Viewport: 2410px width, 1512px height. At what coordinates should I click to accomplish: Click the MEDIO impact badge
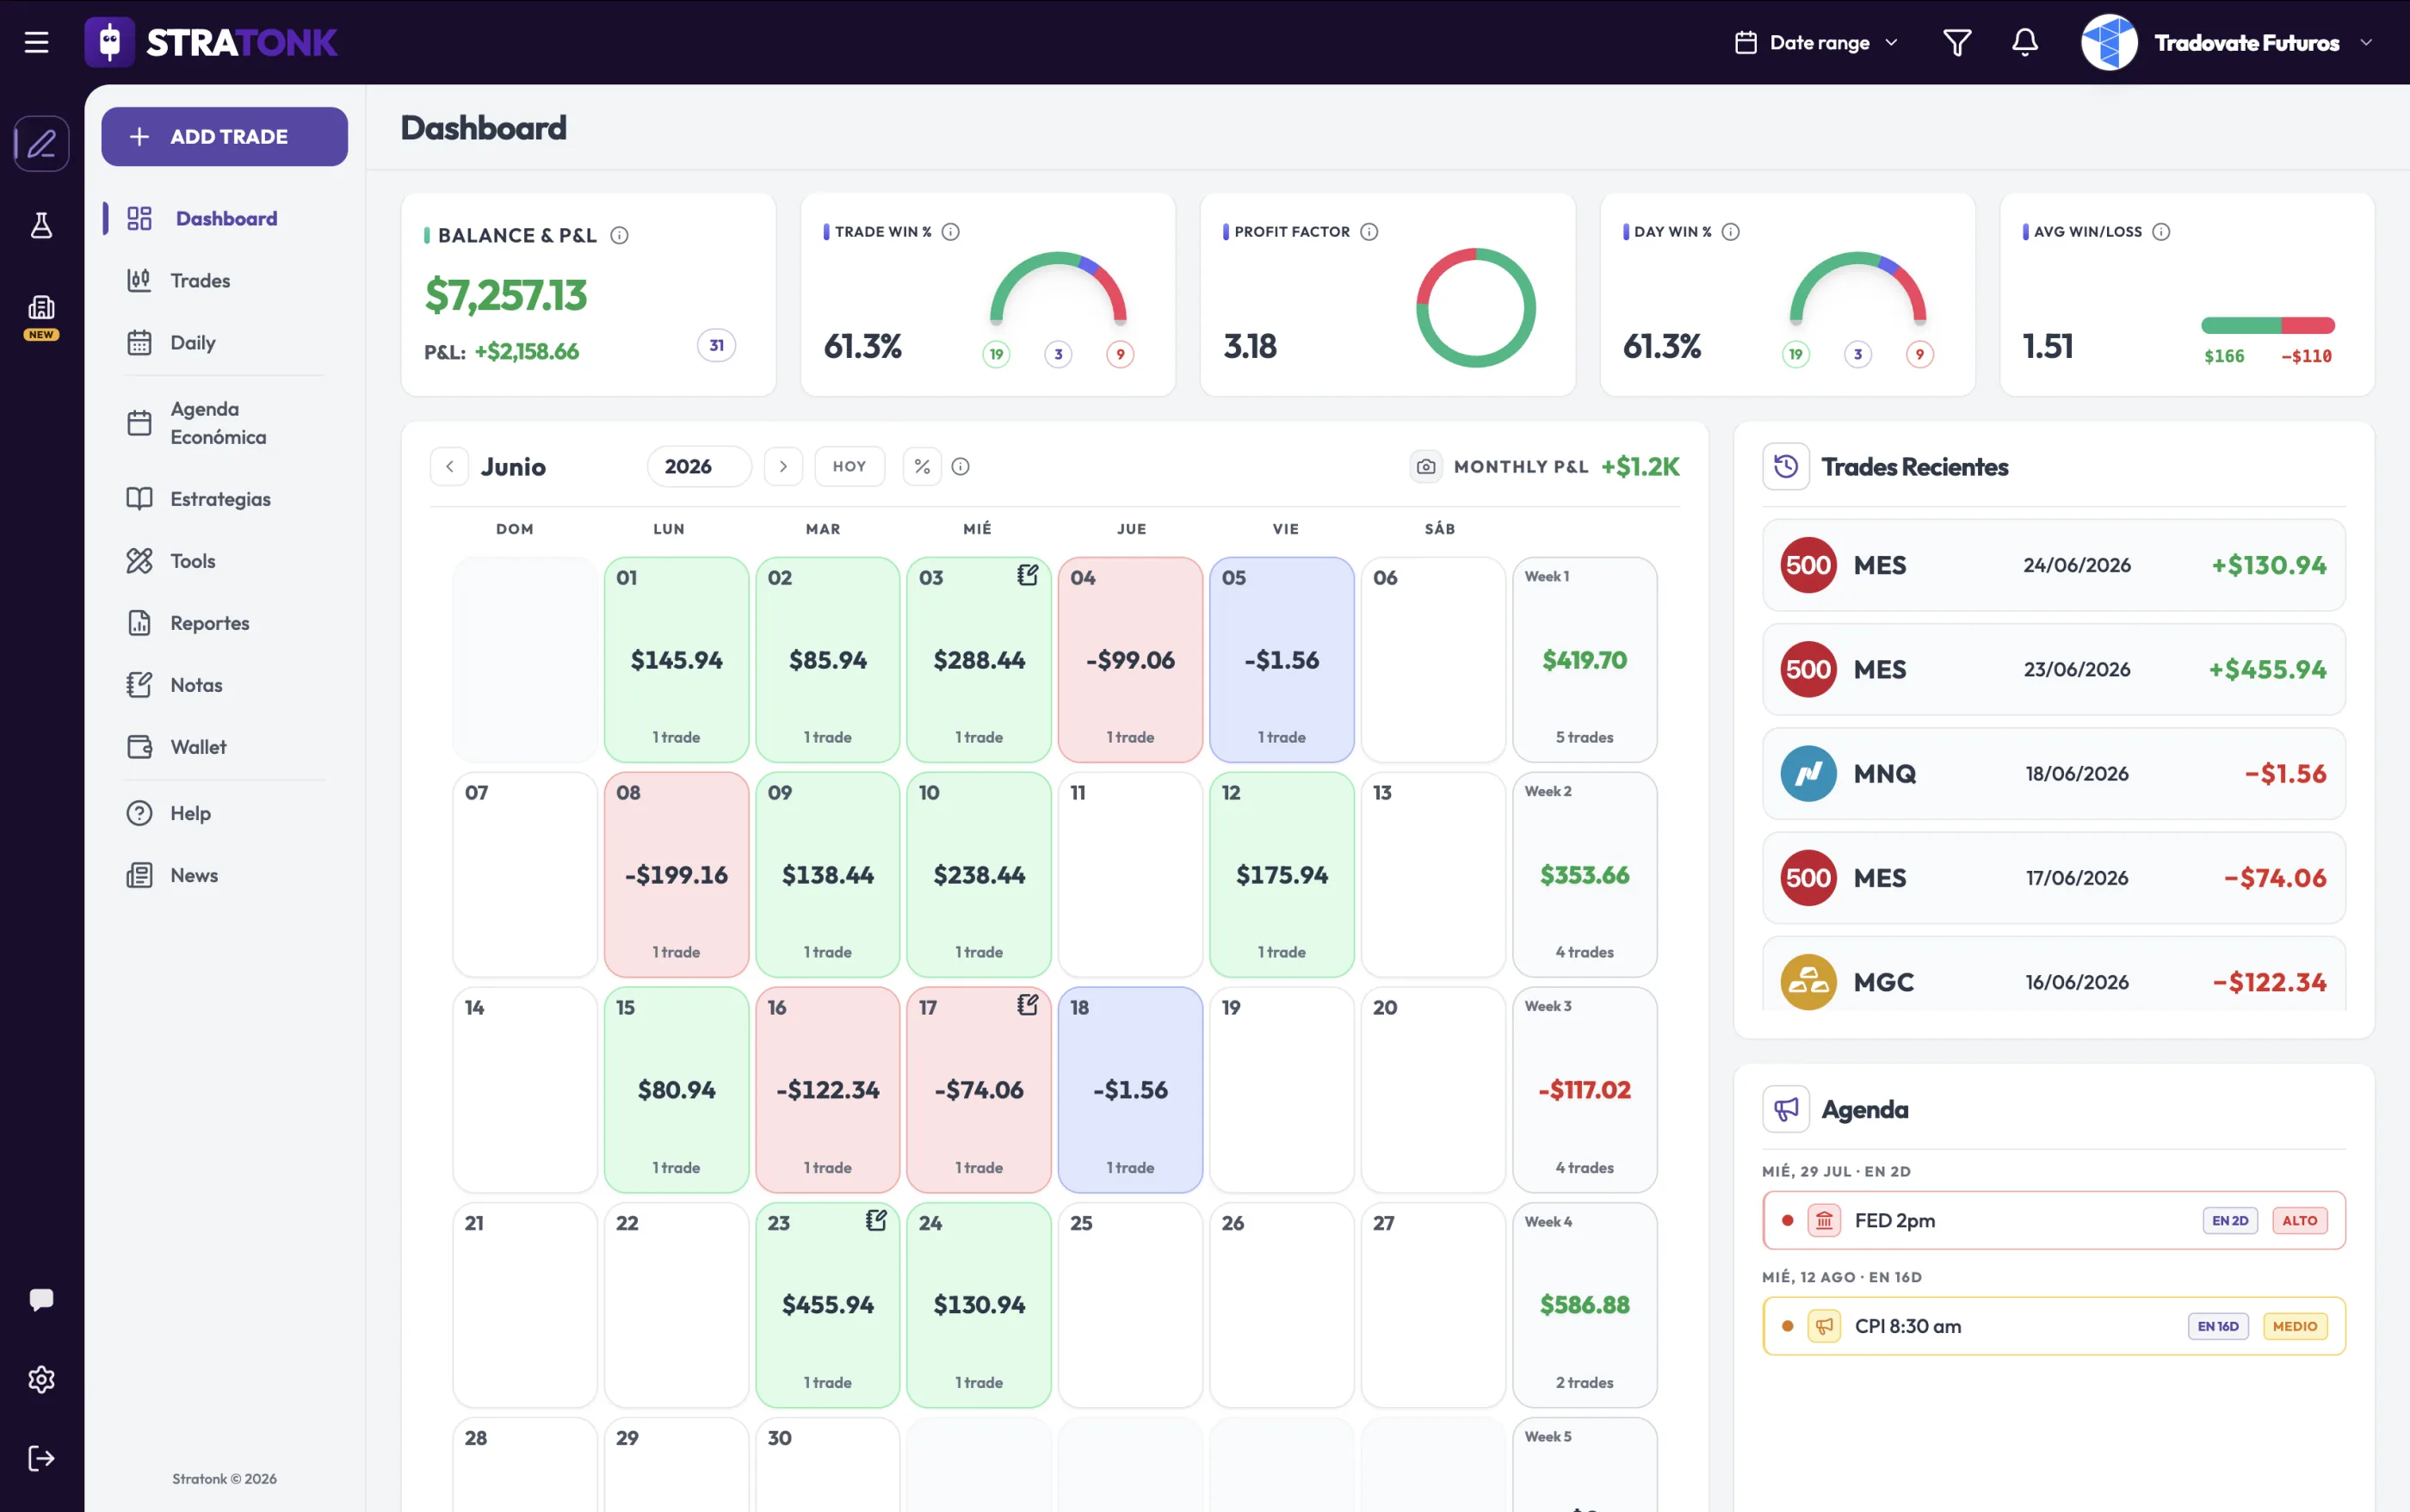click(x=2294, y=1326)
